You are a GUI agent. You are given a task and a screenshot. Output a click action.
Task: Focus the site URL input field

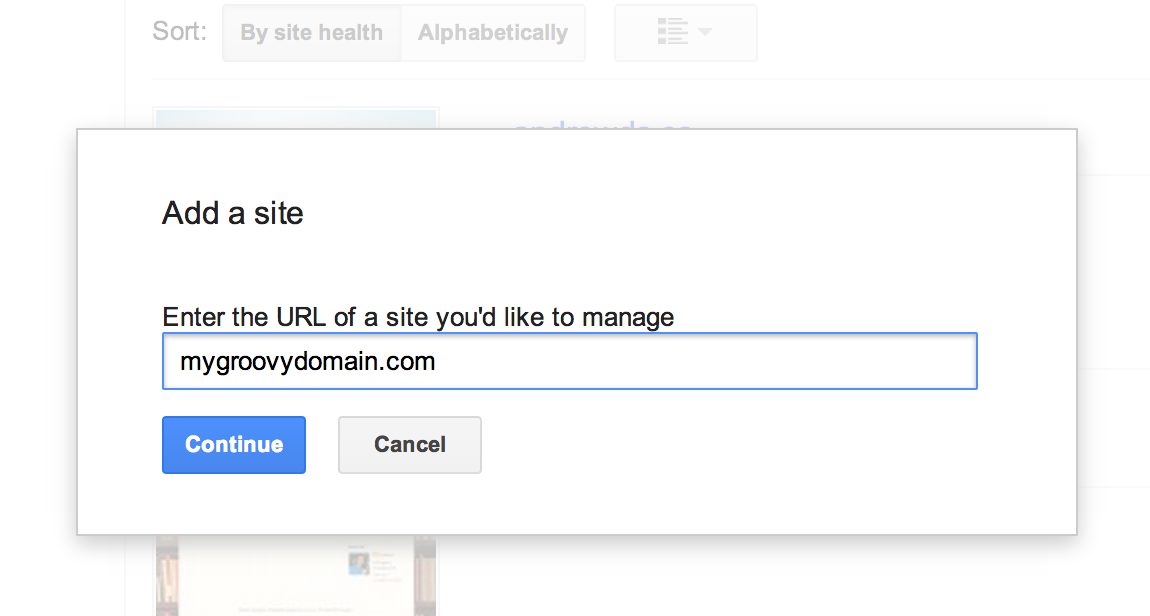(x=570, y=362)
